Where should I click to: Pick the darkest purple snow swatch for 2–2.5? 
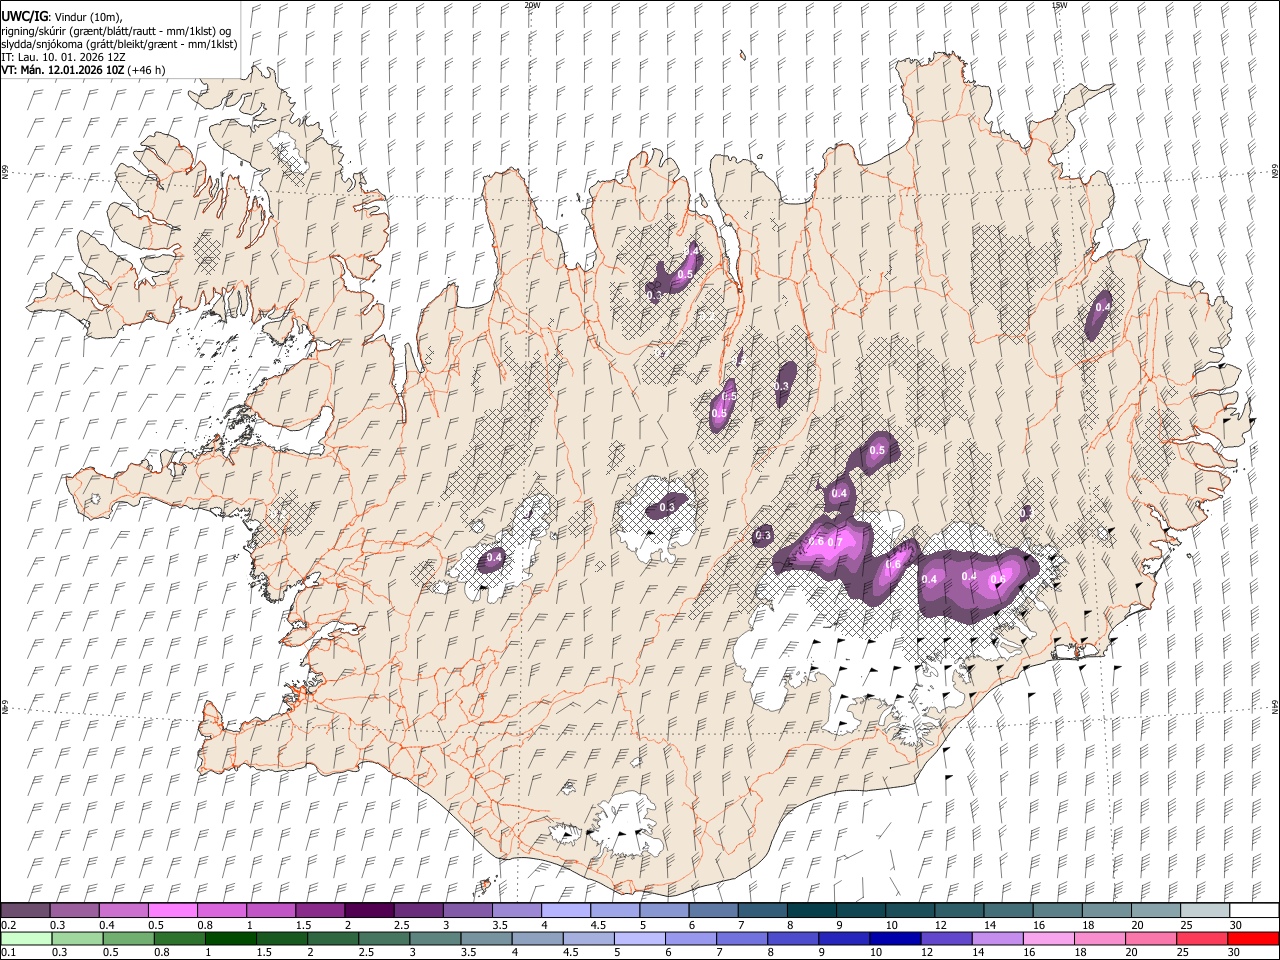(x=369, y=911)
